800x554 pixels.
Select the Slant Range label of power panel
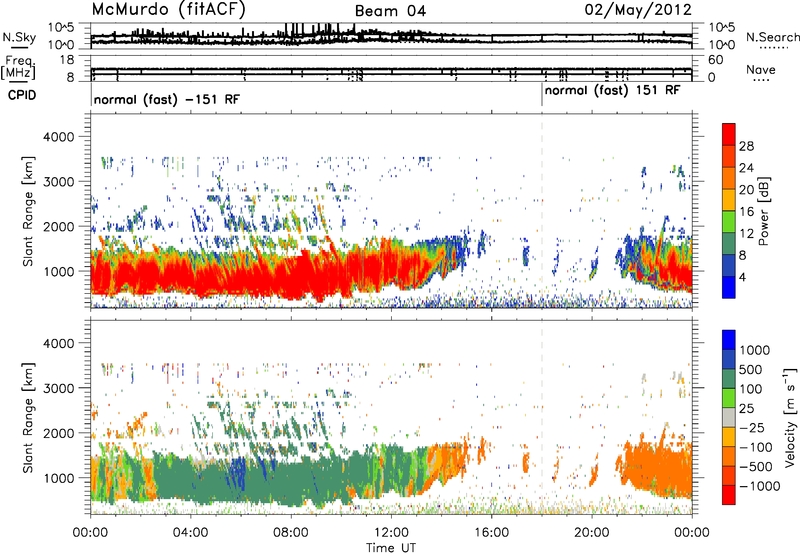(29, 211)
